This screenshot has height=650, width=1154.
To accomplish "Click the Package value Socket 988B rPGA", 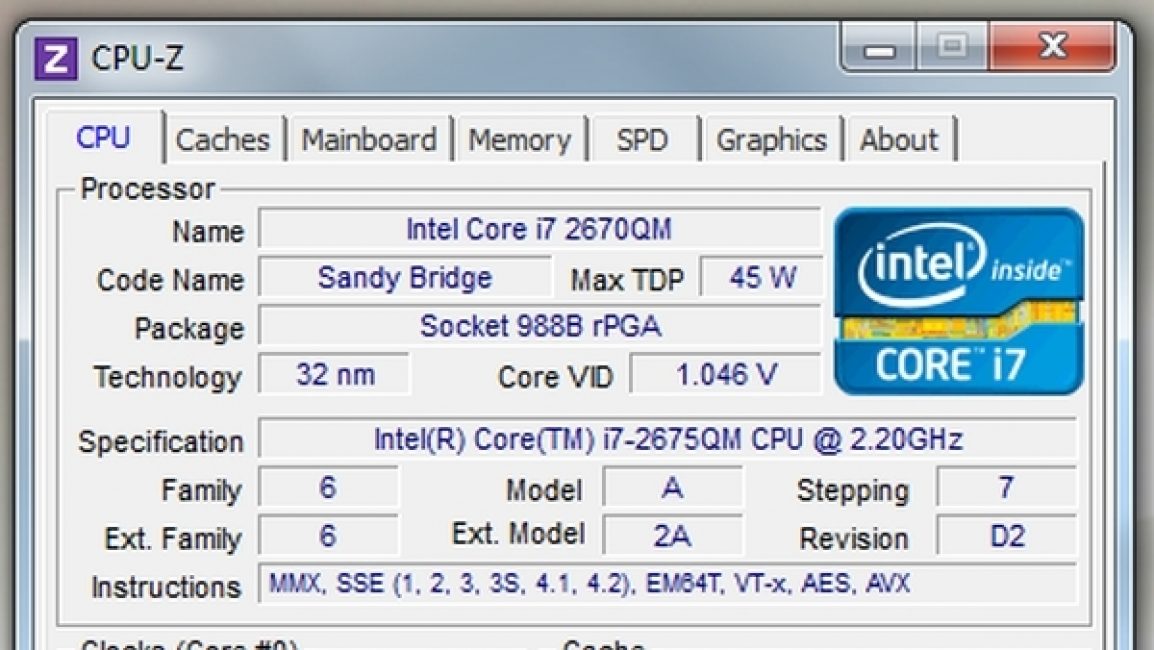I will pos(539,326).
